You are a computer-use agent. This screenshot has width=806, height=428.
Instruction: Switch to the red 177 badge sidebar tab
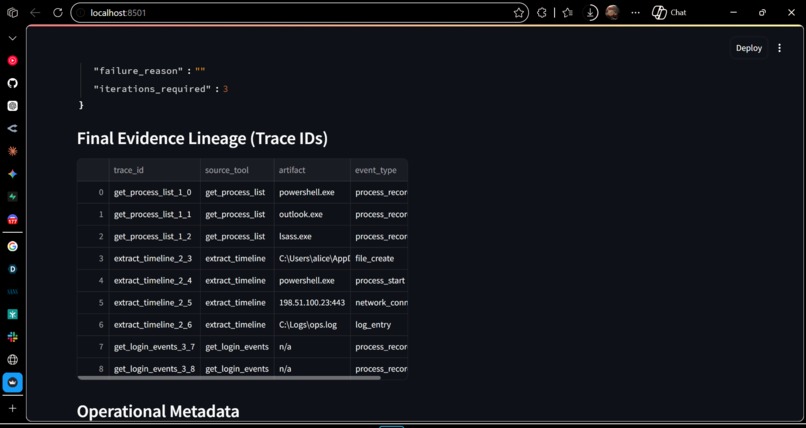coord(12,219)
